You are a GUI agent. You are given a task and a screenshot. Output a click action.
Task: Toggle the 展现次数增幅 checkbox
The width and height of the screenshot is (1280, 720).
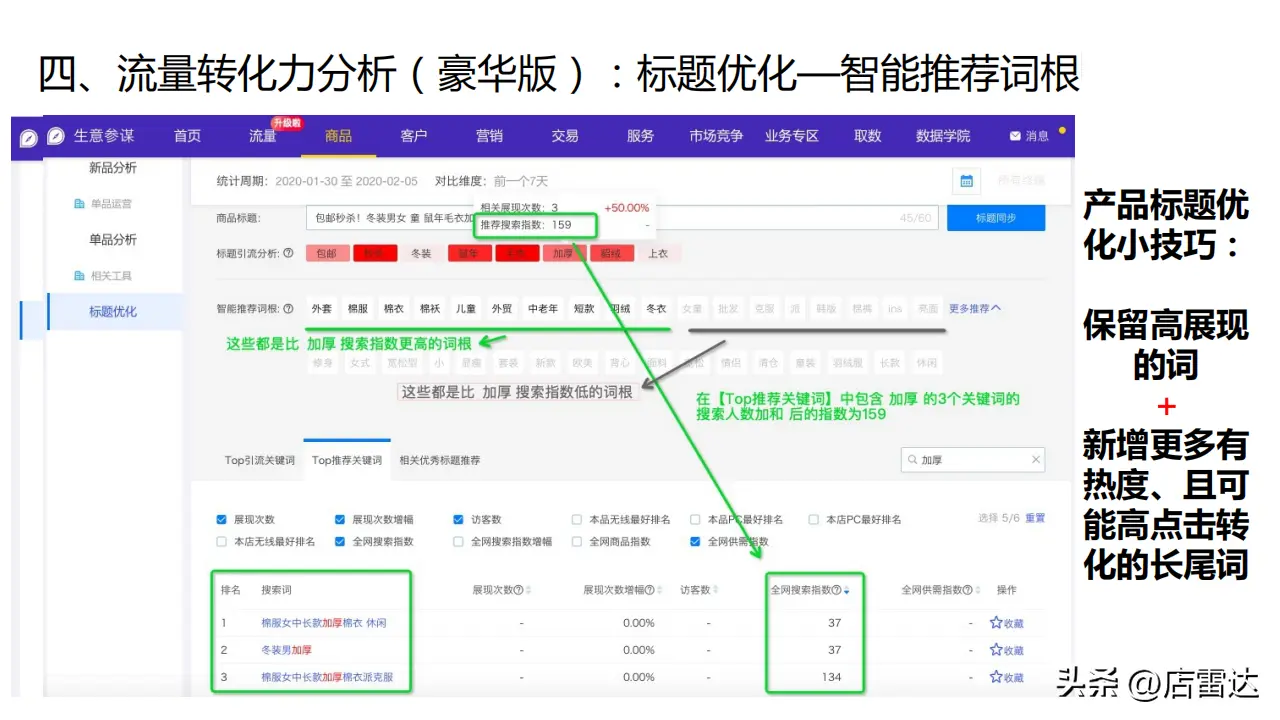pyautogui.click(x=340, y=520)
